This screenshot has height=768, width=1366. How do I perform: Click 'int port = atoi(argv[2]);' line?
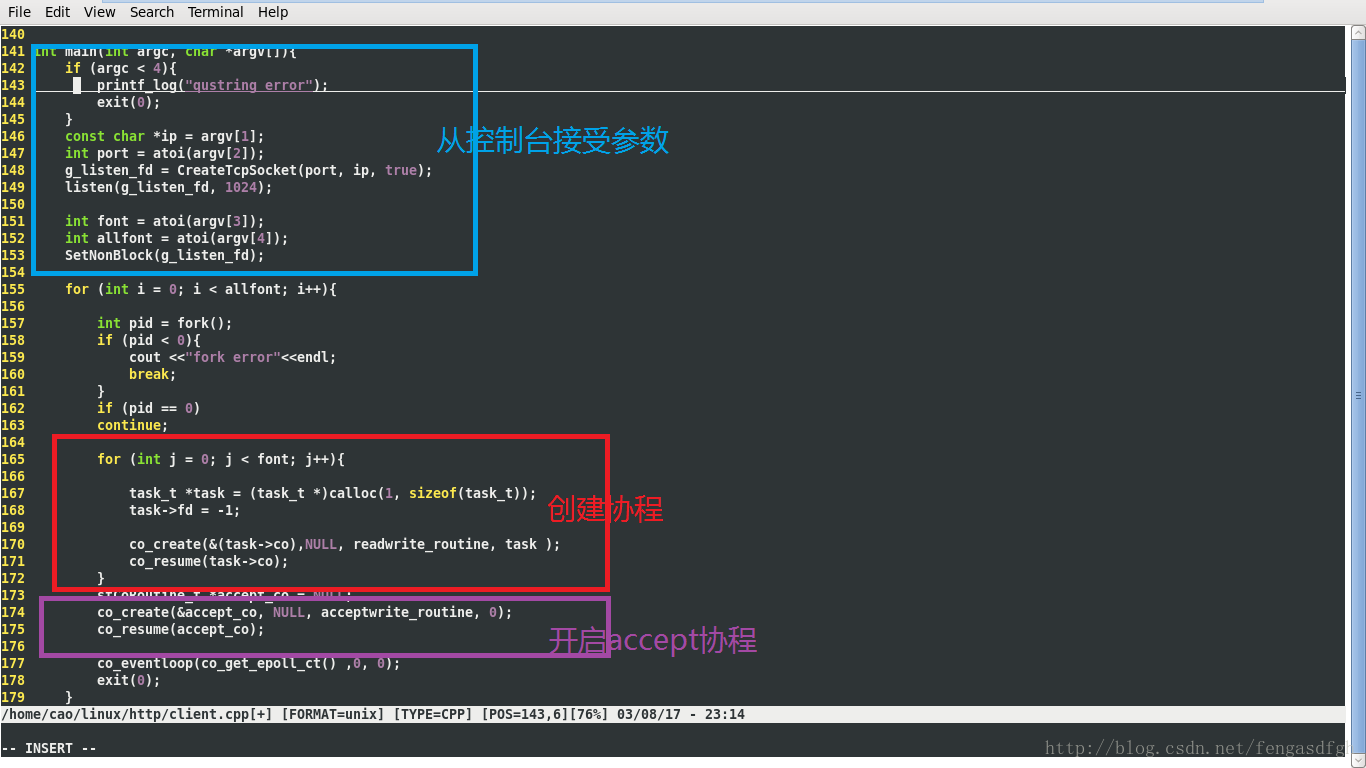coord(165,153)
